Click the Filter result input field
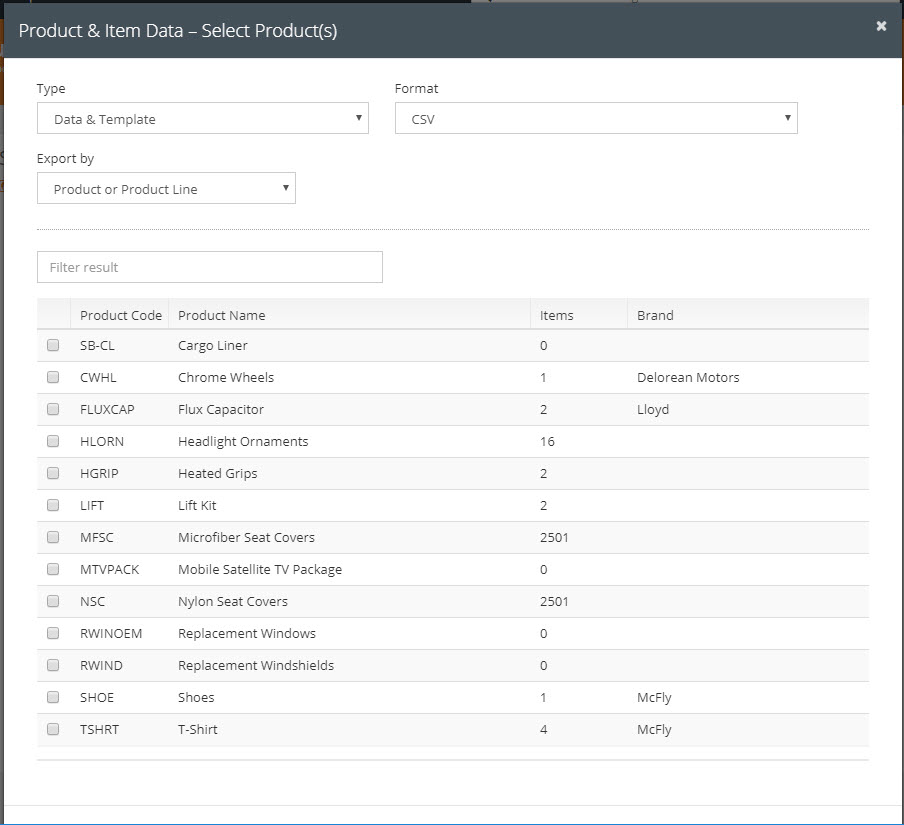904x825 pixels. pyautogui.click(x=210, y=267)
